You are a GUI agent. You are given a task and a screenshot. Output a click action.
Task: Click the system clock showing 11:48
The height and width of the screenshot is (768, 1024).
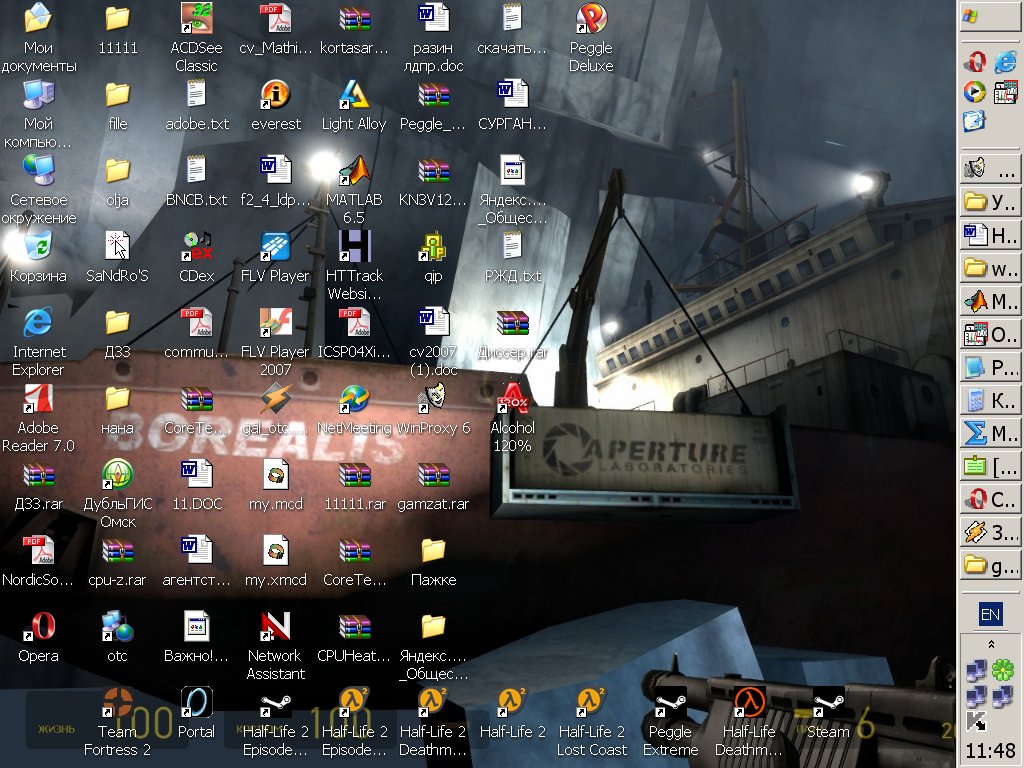[x=990, y=751]
